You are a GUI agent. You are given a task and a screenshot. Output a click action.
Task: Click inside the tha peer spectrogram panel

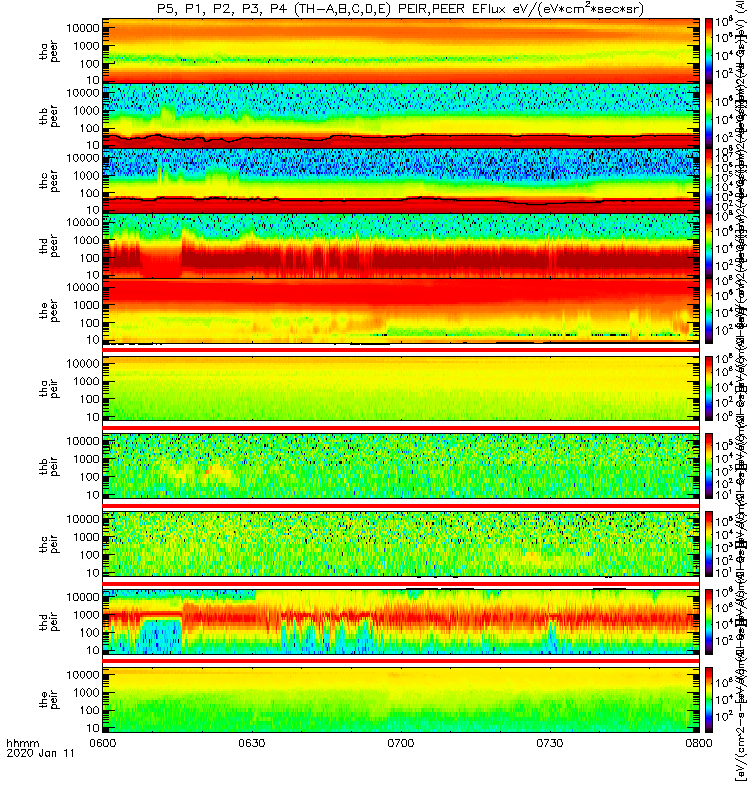[x=401, y=51]
